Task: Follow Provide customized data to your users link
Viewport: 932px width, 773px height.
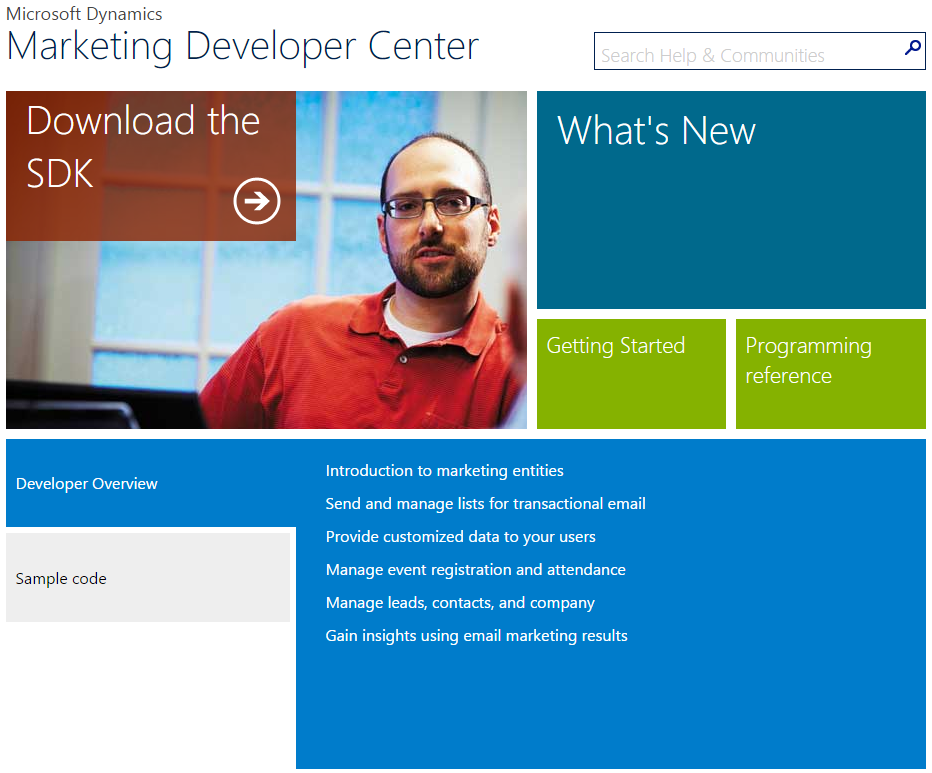Action: (460, 536)
